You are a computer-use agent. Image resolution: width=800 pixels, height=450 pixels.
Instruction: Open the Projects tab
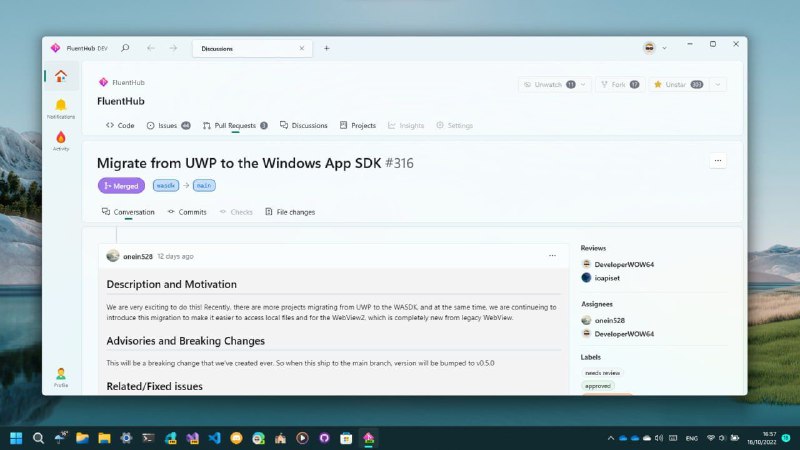(x=358, y=126)
